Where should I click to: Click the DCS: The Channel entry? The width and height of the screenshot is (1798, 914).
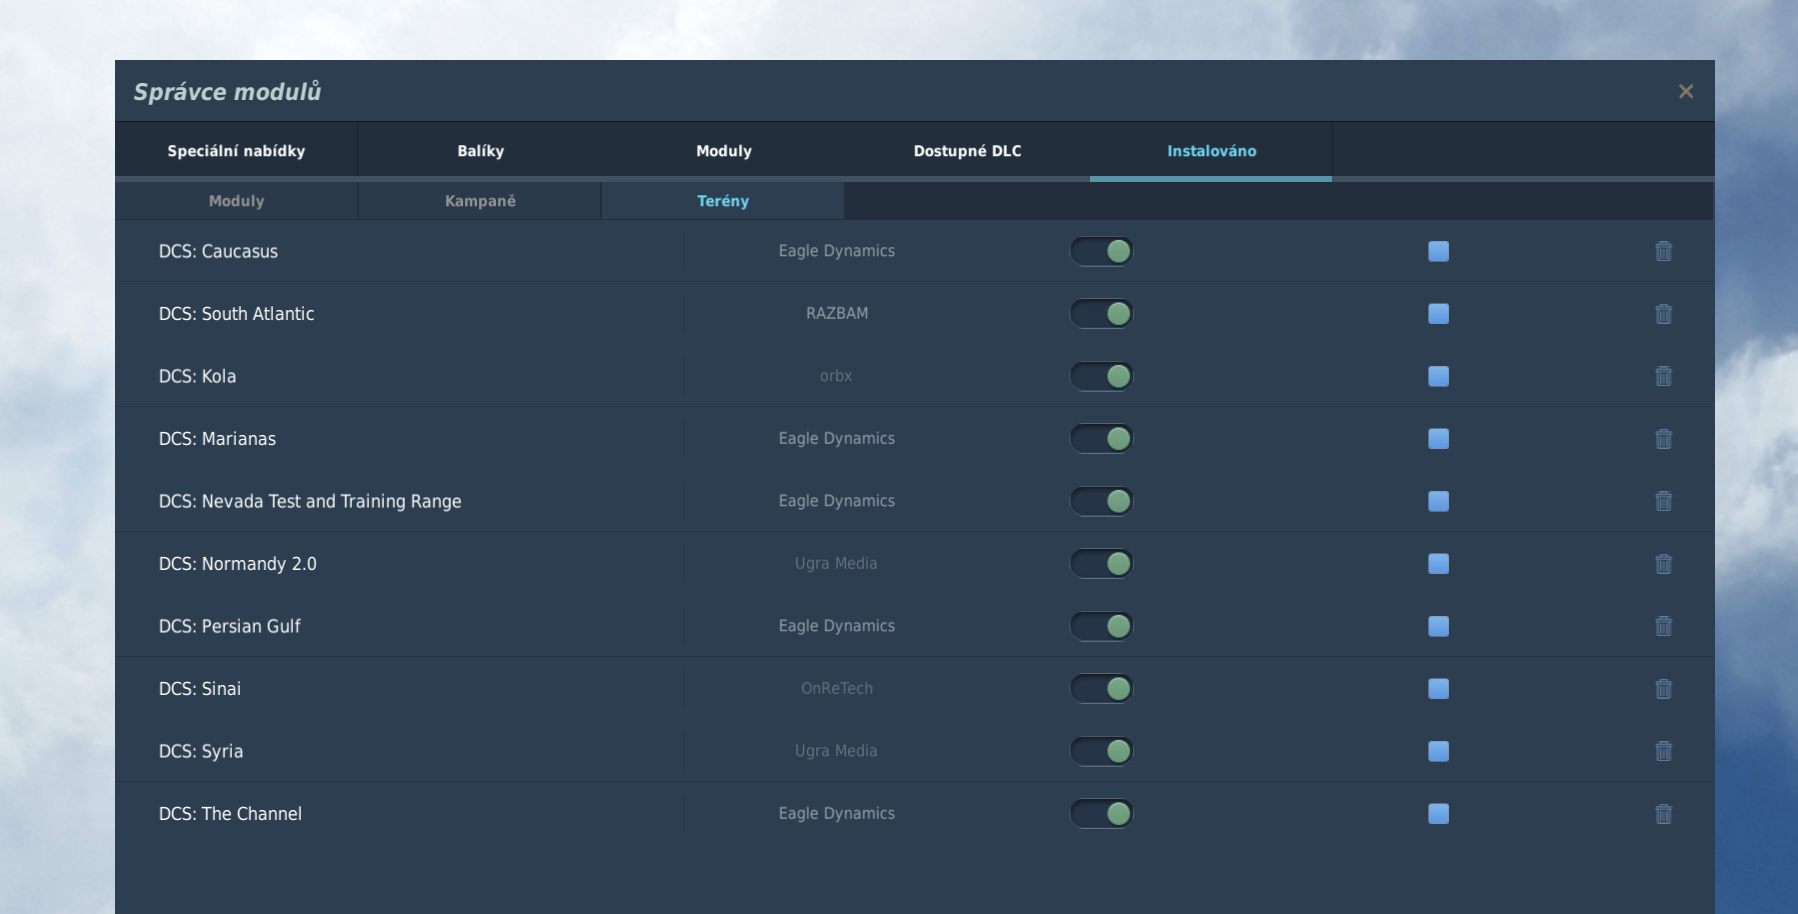tap(230, 814)
